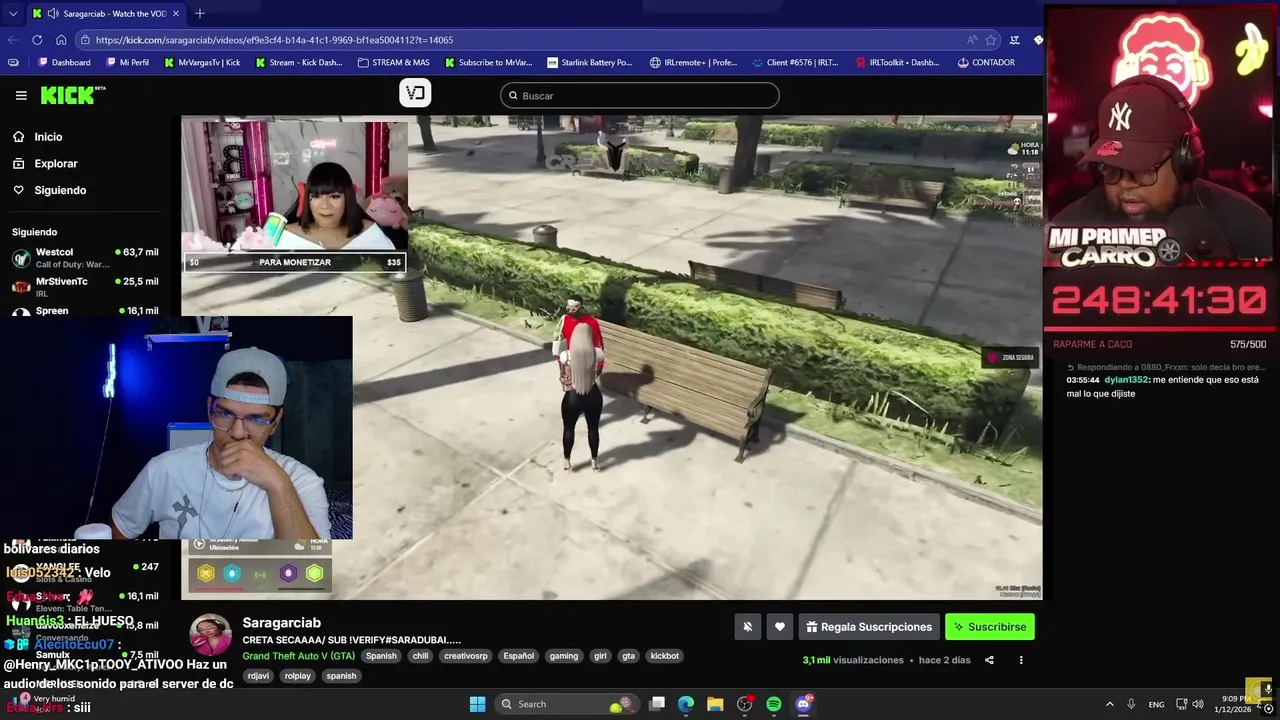
Task: Select the Español tag
Action: click(518, 656)
